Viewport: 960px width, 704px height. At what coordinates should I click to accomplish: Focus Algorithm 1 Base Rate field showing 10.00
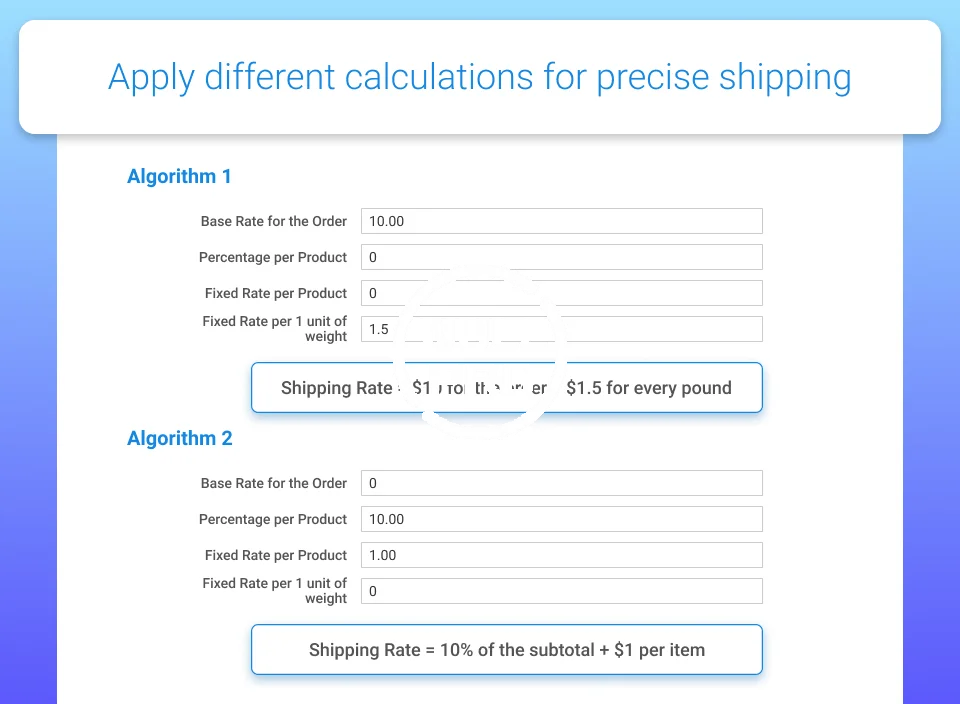pos(561,221)
